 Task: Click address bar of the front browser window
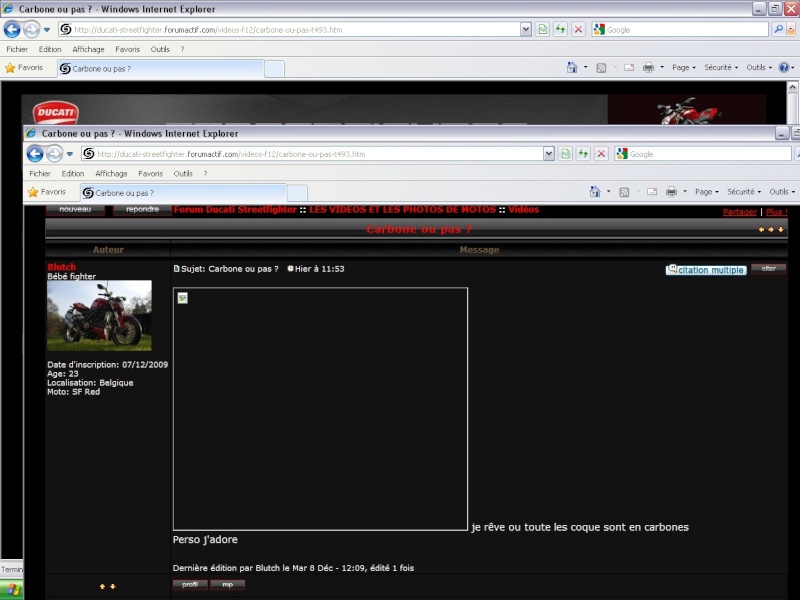[x=312, y=154]
